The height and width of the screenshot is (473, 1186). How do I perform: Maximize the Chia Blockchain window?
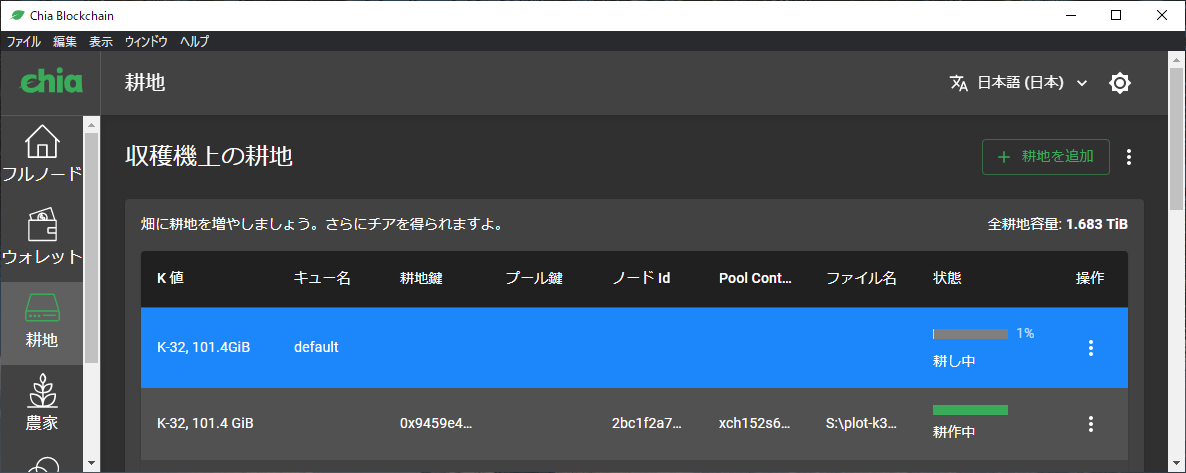[x=1116, y=15]
